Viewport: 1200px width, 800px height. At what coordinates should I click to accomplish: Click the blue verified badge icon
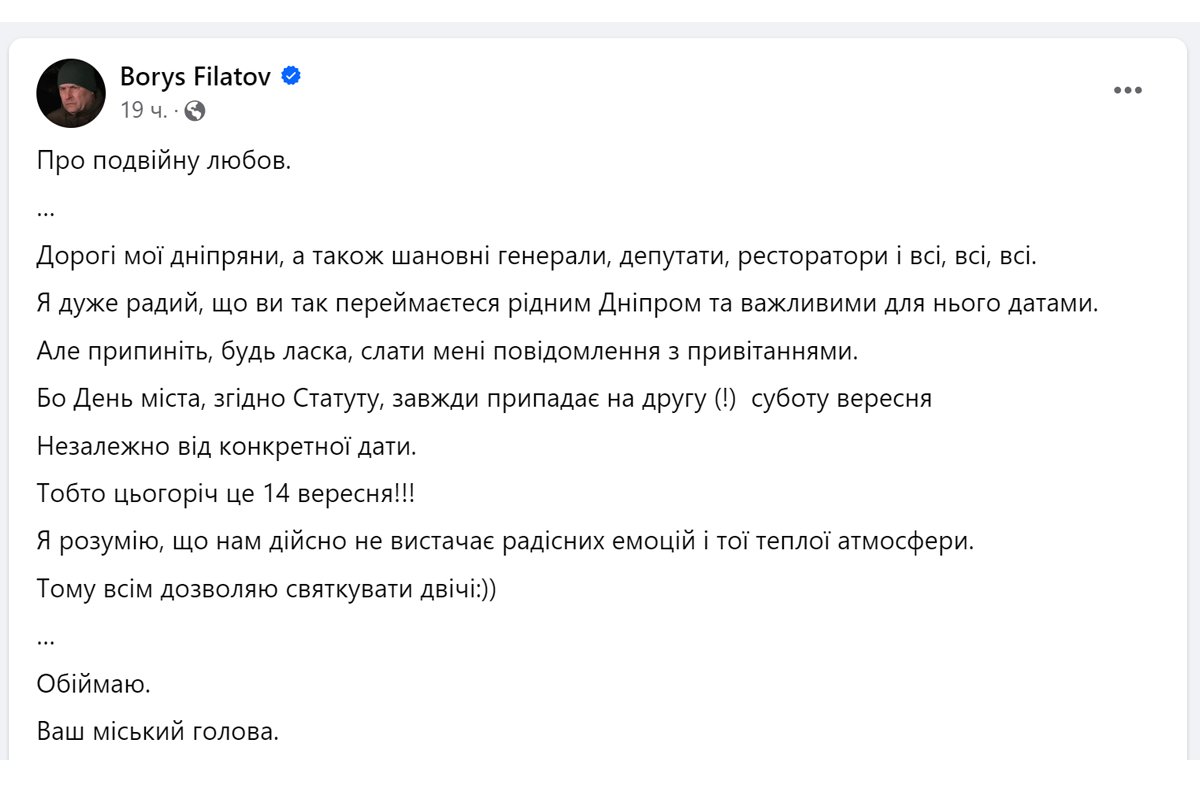291,76
